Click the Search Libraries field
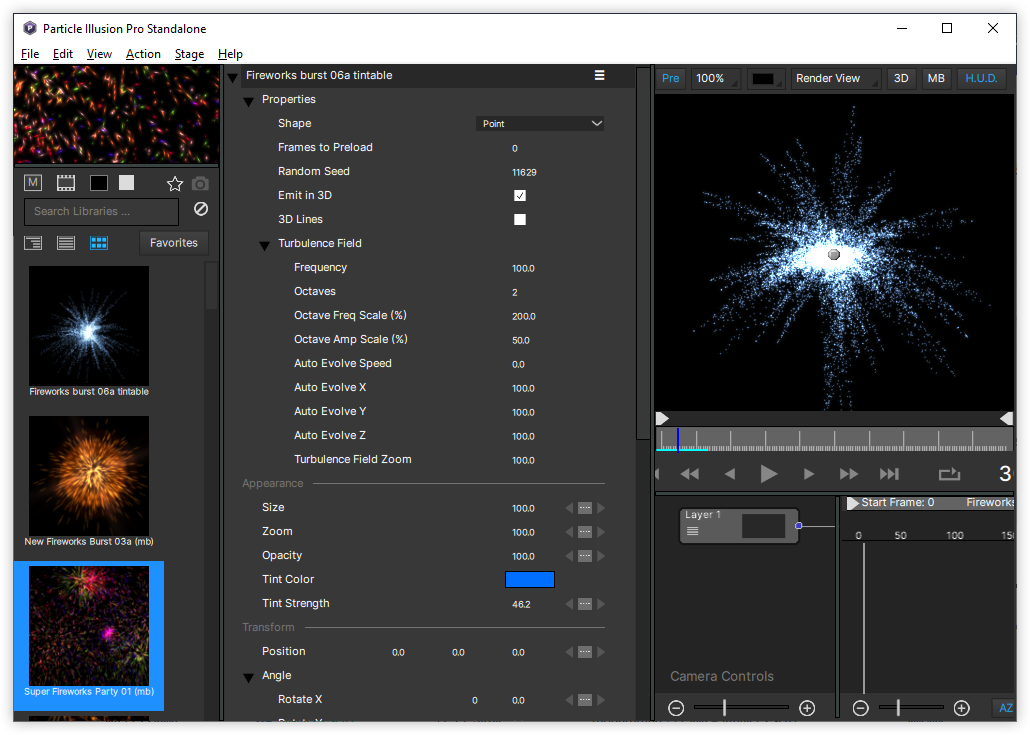Viewport: 1030px width, 735px height. [x=101, y=212]
